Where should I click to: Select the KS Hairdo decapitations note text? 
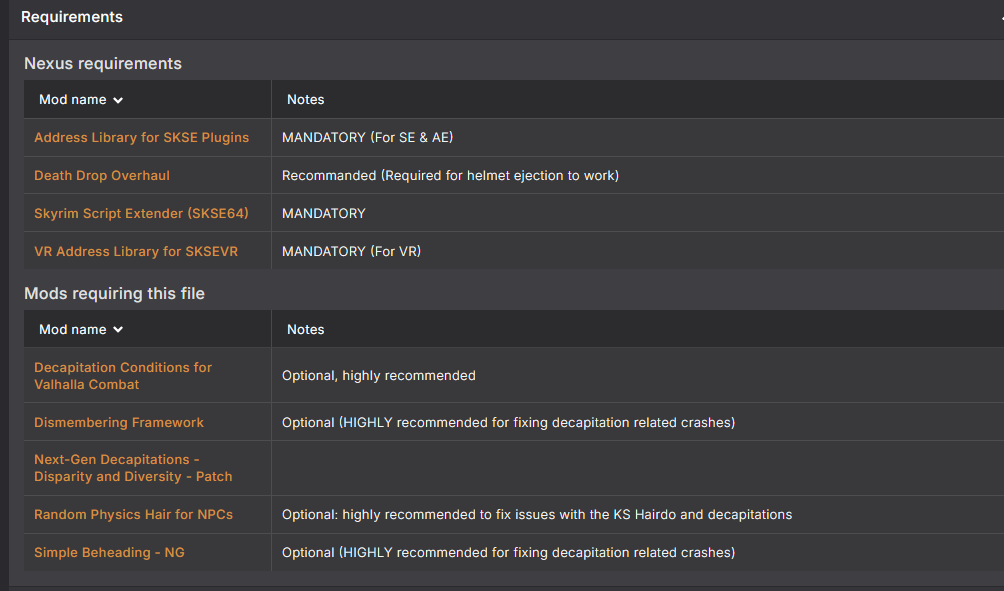click(x=537, y=515)
